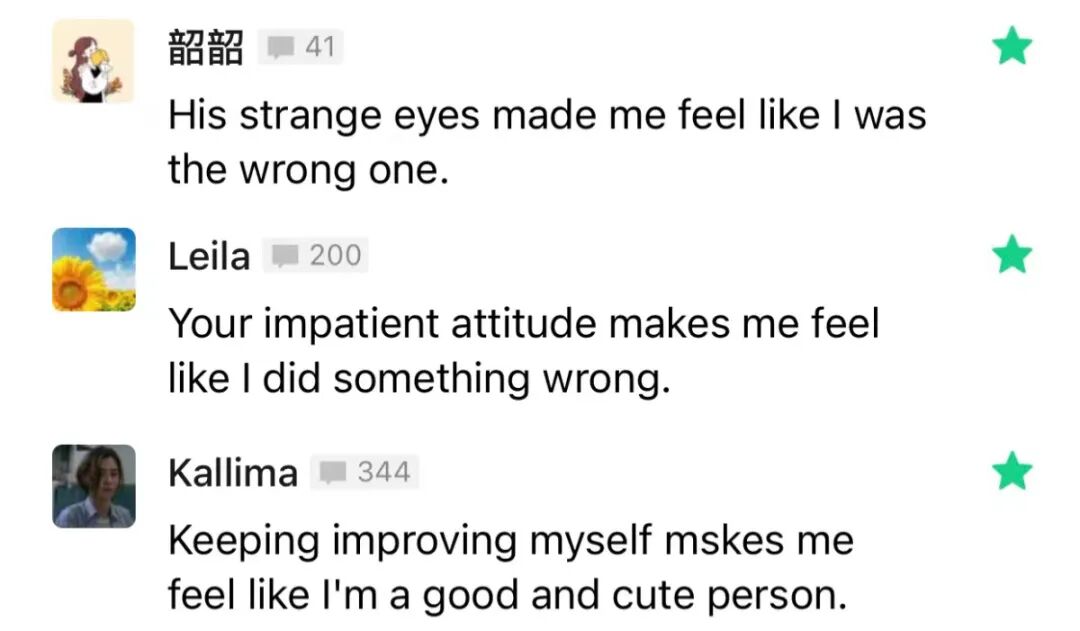Click the words "the wrong one." in 韶韶's comment
This screenshot has width=1080, height=631.
[304, 170]
